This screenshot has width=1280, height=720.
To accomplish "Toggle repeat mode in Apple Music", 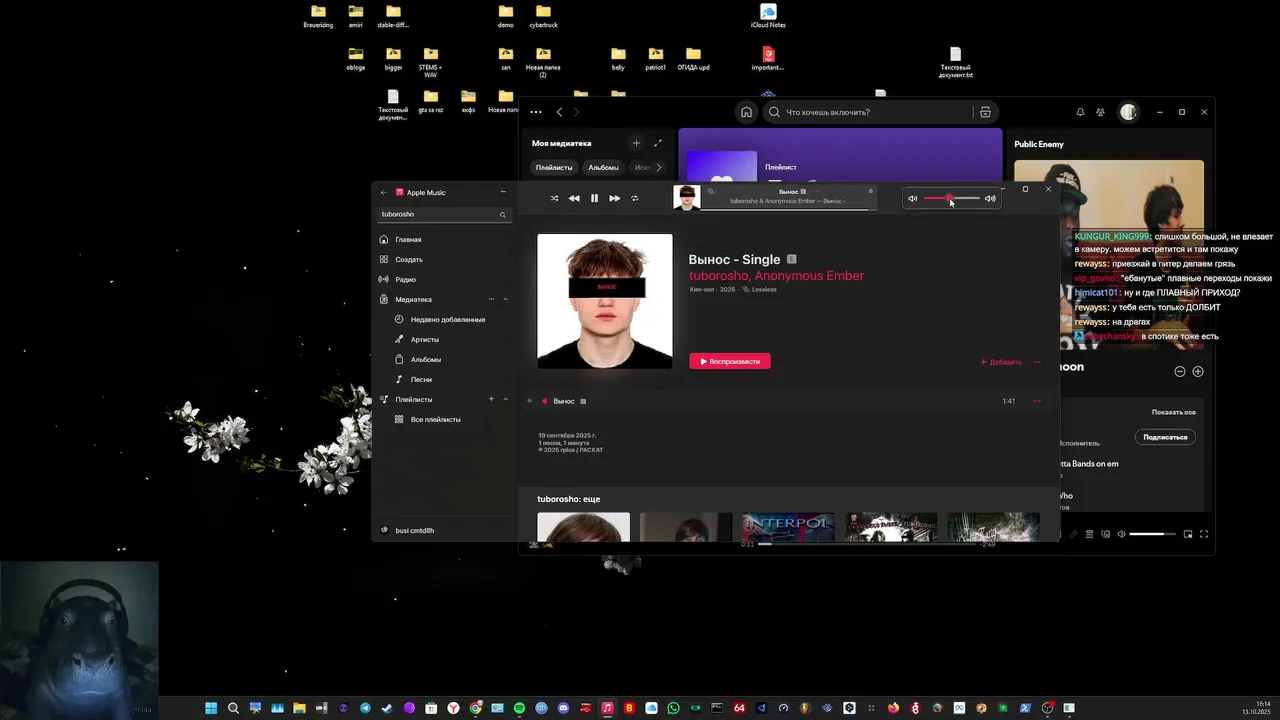I will point(634,198).
